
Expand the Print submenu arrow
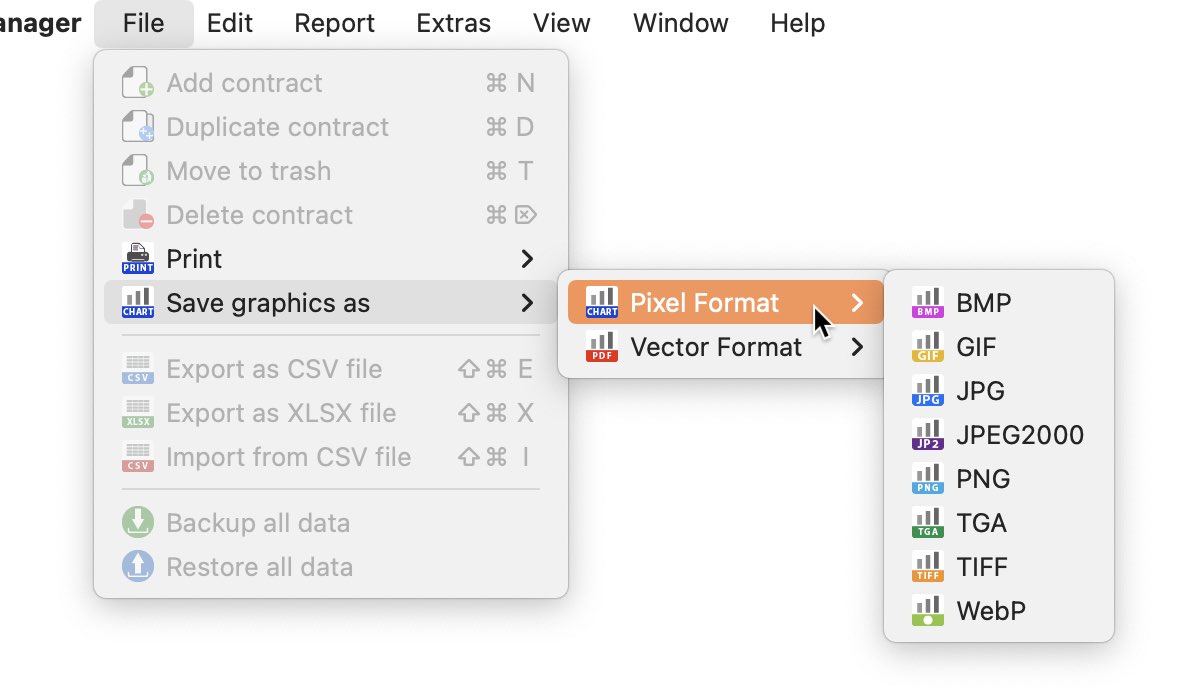coord(527,259)
